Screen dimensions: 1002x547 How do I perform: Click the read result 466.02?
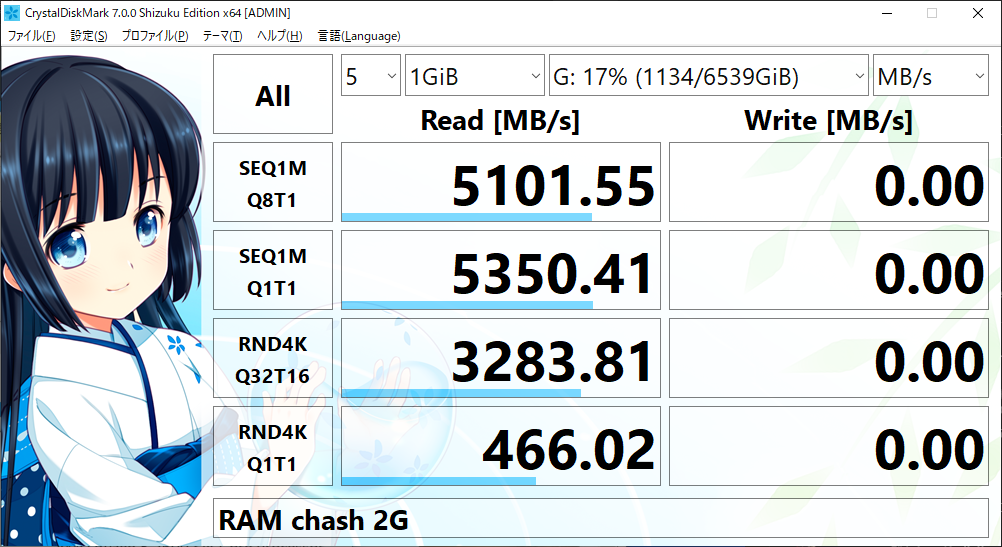click(501, 446)
